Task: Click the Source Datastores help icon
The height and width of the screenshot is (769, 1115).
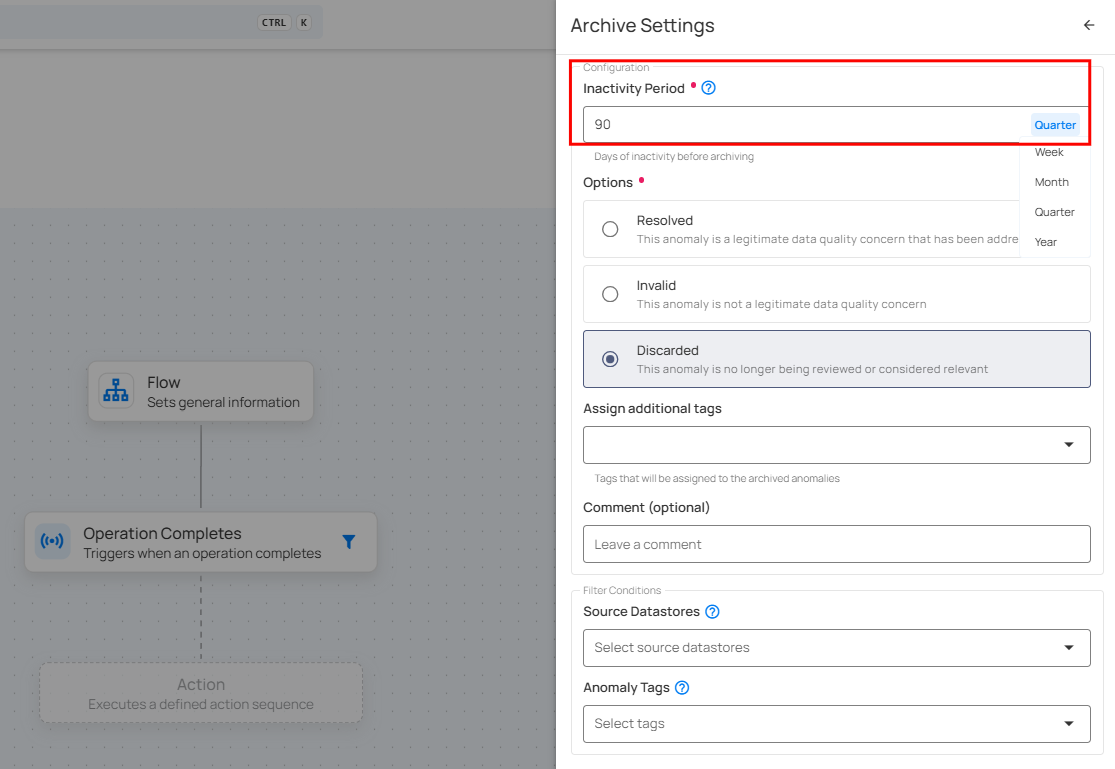Action: pyautogui.click(x=712, y=612)
